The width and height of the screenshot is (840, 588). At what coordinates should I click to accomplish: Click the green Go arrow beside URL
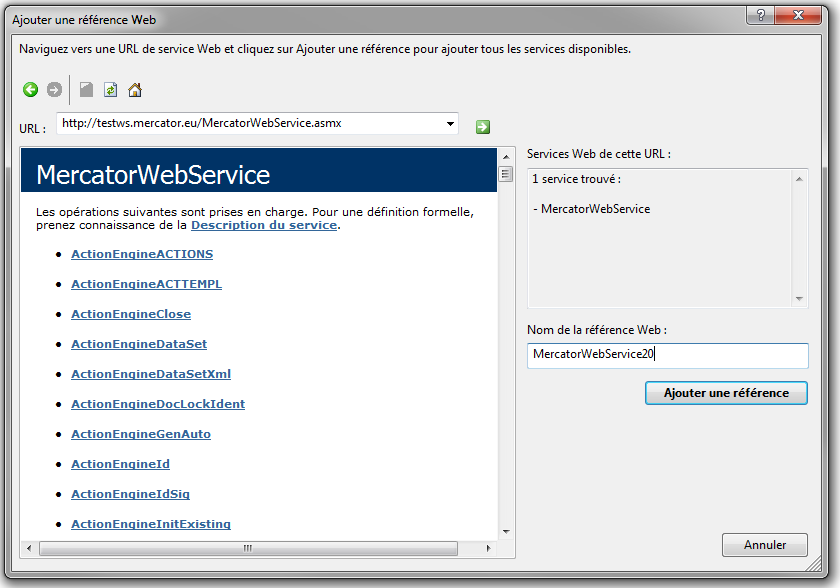click(x=483, y=126)
